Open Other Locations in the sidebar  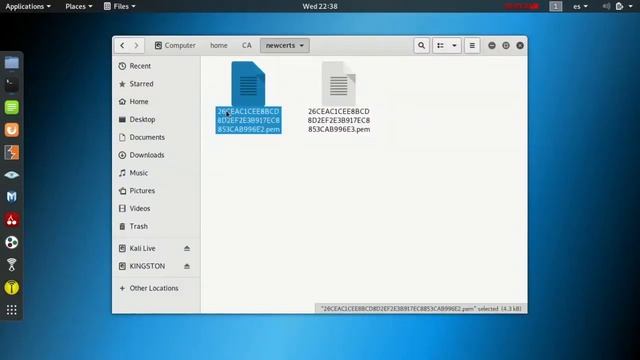point(156,288)
